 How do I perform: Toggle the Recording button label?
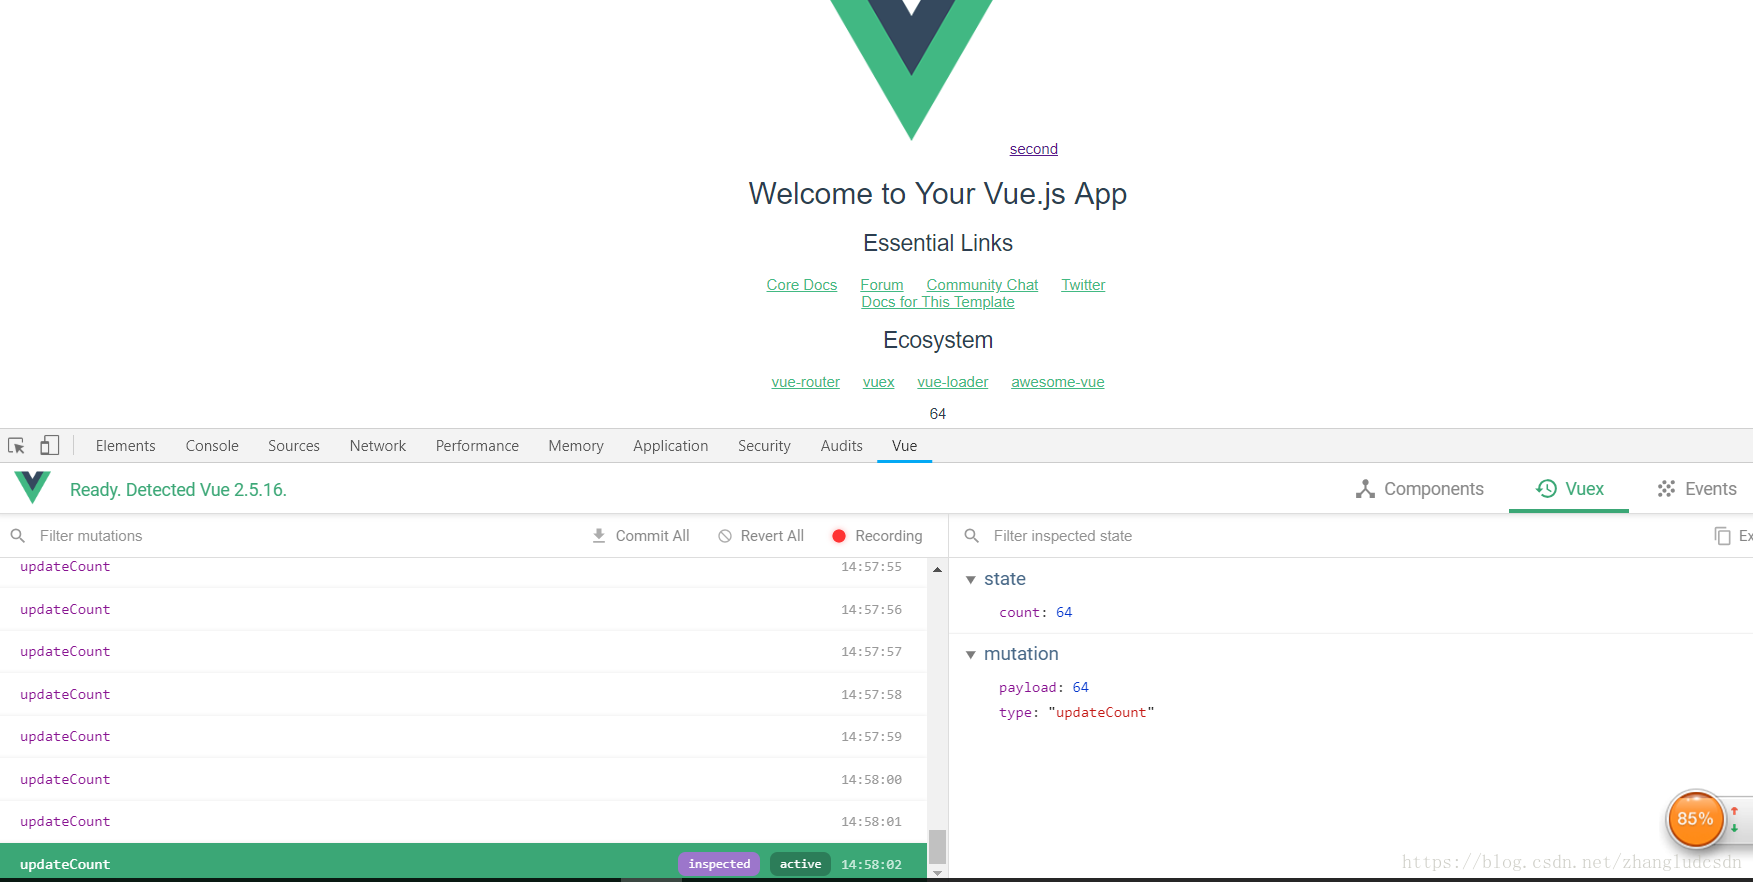[x=889, y=536]
